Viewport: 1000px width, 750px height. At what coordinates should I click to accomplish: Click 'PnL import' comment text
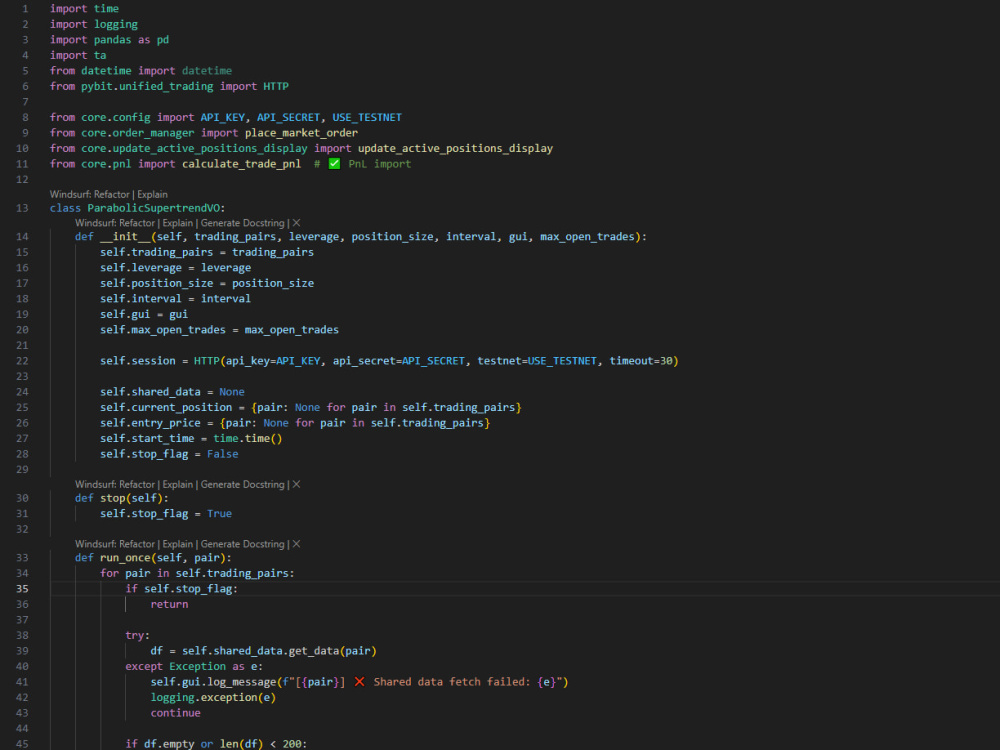click(379, 164)
